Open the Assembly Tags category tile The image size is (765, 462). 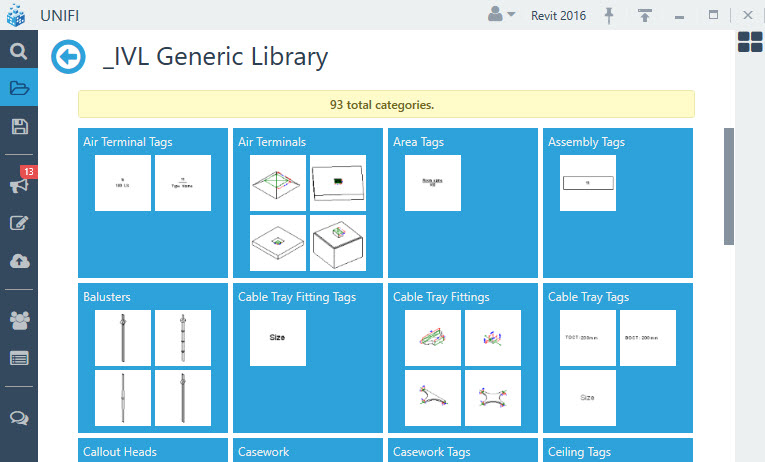(x=618, y=203)
